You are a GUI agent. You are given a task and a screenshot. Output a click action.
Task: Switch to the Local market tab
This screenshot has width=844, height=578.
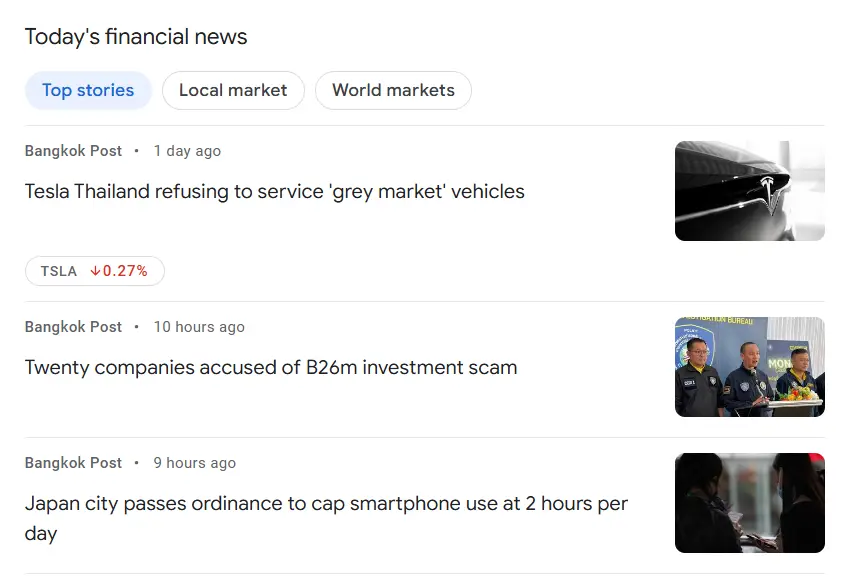click(x=233, y=90)
